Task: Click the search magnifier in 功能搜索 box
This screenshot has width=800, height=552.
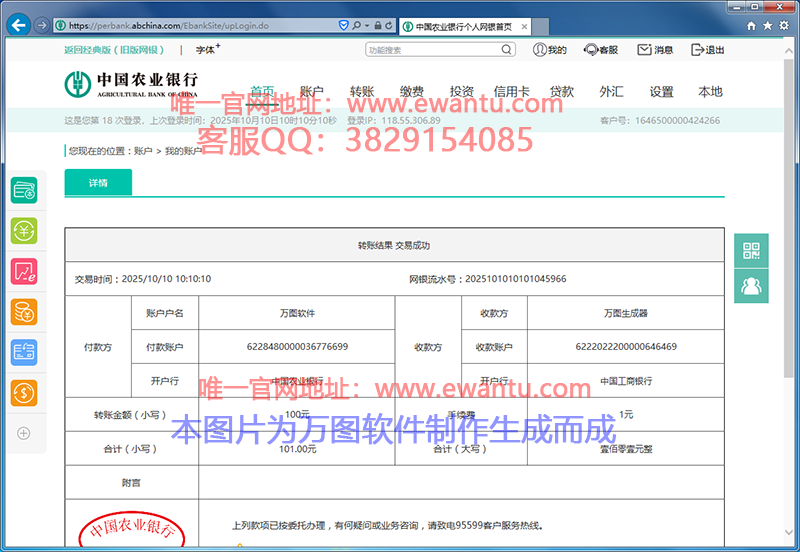Action: (506, 49)
